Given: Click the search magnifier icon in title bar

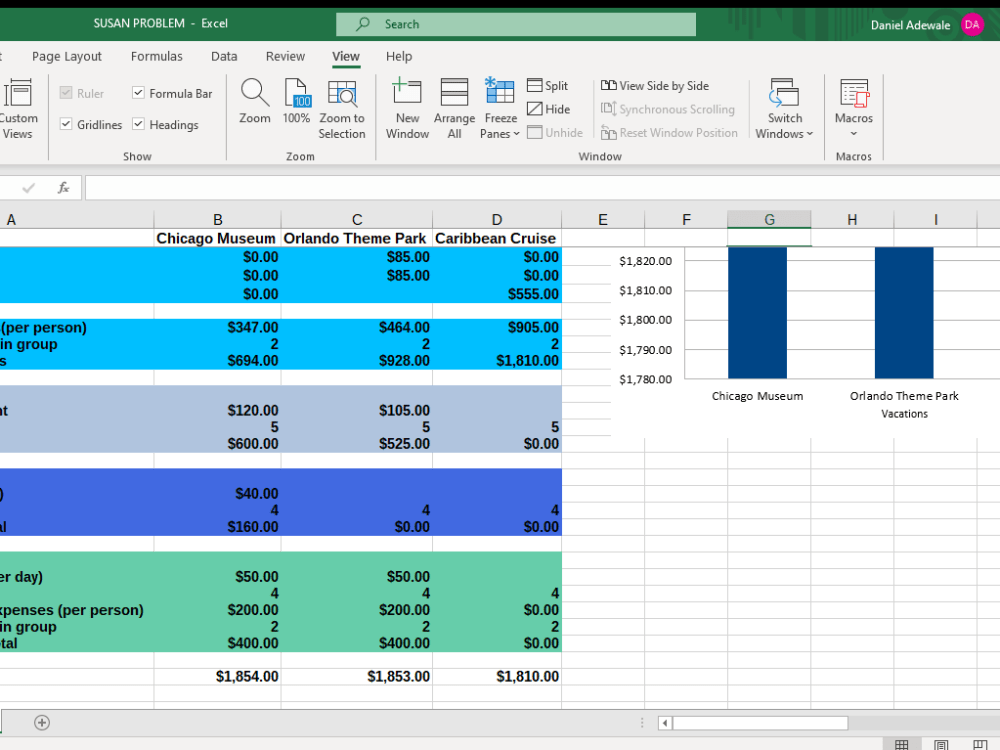Looking at the screenshot, I should coord(363,24).
